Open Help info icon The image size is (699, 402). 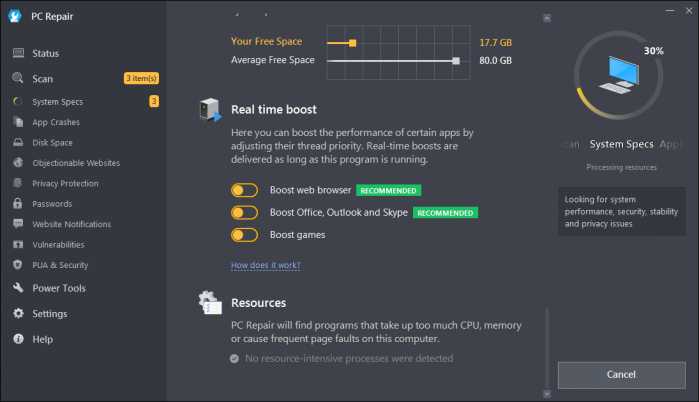click(x=18, y=339)
